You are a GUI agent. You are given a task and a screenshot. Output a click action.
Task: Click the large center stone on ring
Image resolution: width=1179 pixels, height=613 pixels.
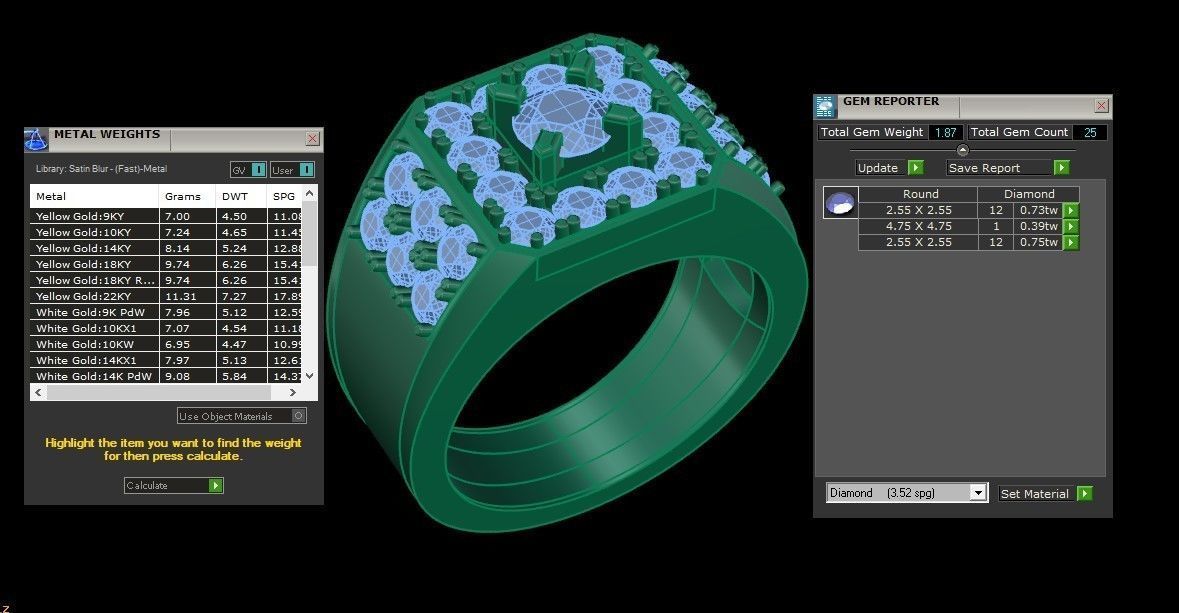click(570, 122)
